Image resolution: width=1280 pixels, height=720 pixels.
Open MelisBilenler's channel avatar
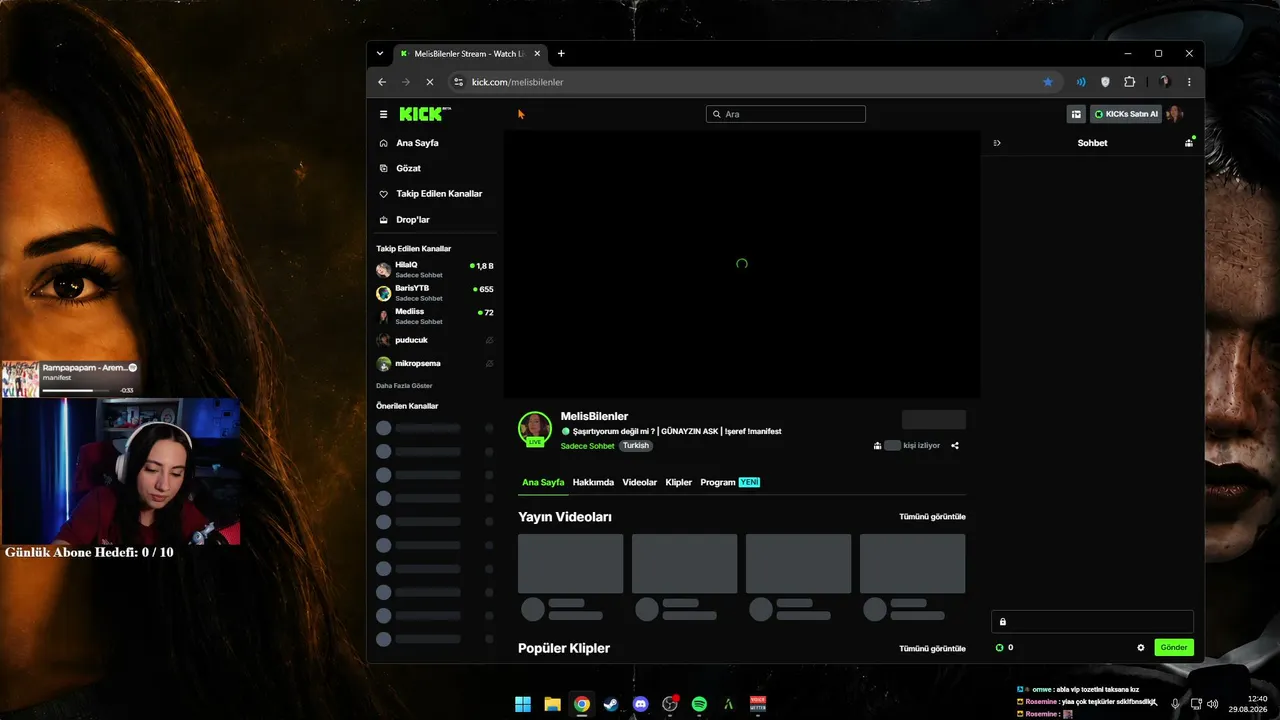click(535, 428)
